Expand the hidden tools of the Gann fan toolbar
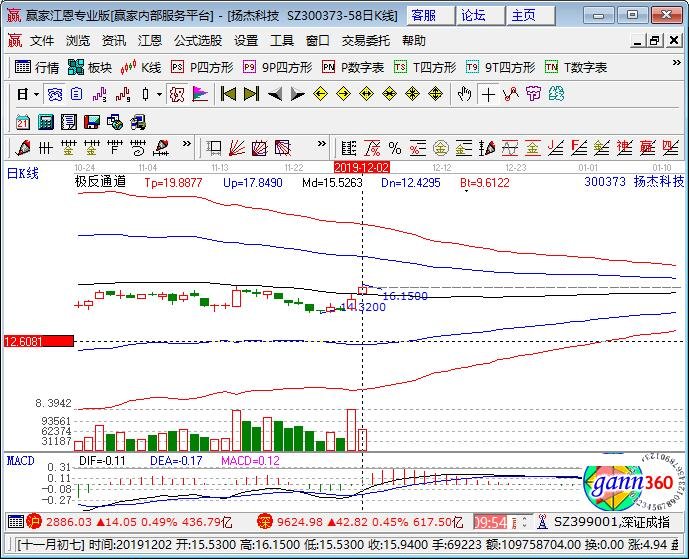 (322, 144)
